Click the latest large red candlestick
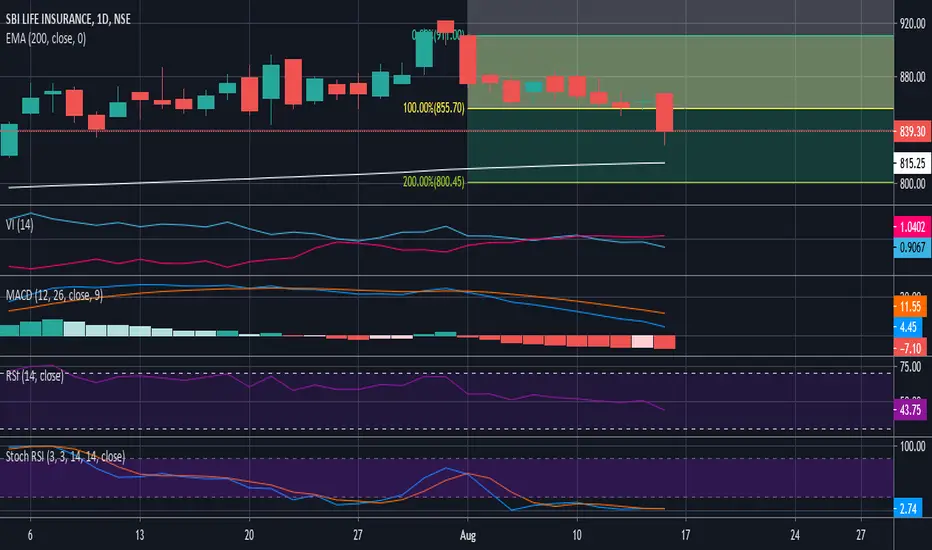This screenshot has width=932, height=550. (665, 112)
